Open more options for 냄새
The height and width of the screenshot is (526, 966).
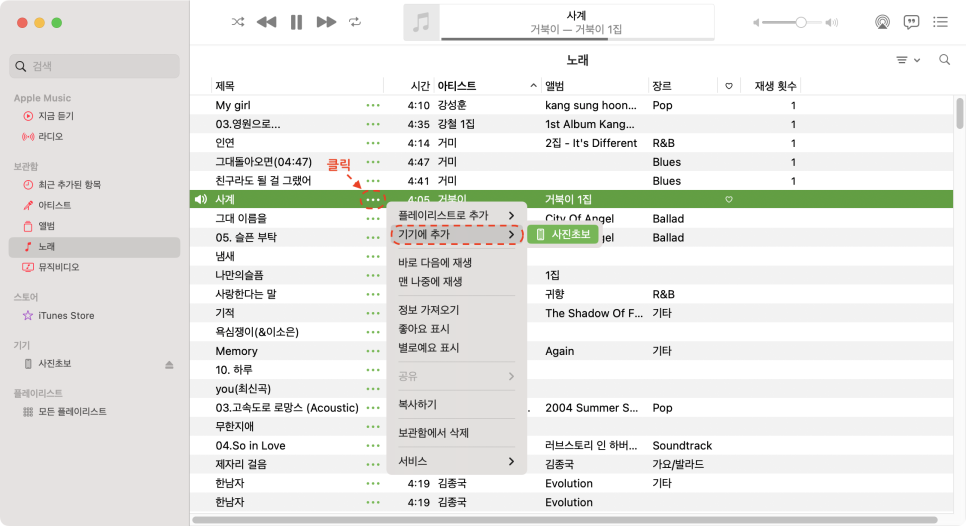pyautogui.click(x=373, y=256)
